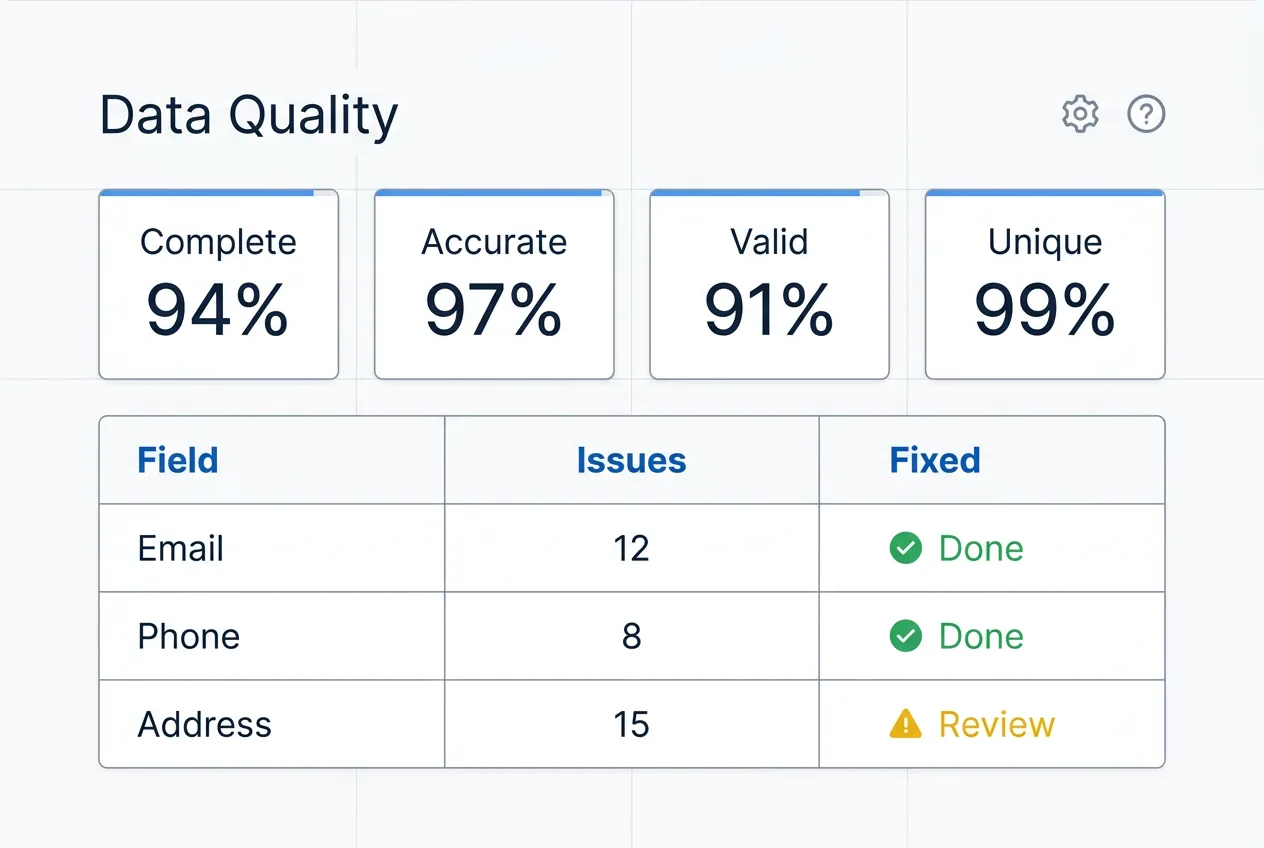Click the help question mark icon

pyautogui.click(x=1146, y=114)
